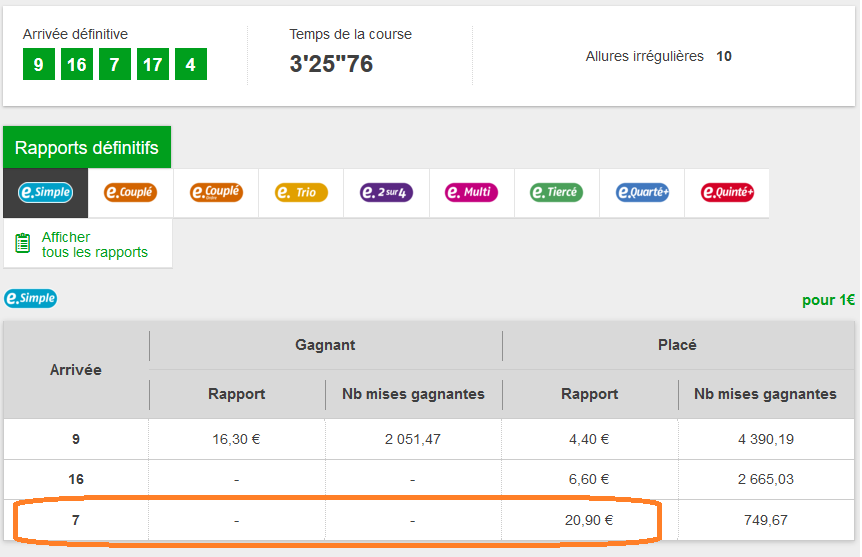Viewport: 862px width, 557px height.
Task: Select the blue e.Quarté+ tab
Action: [642, 192]
